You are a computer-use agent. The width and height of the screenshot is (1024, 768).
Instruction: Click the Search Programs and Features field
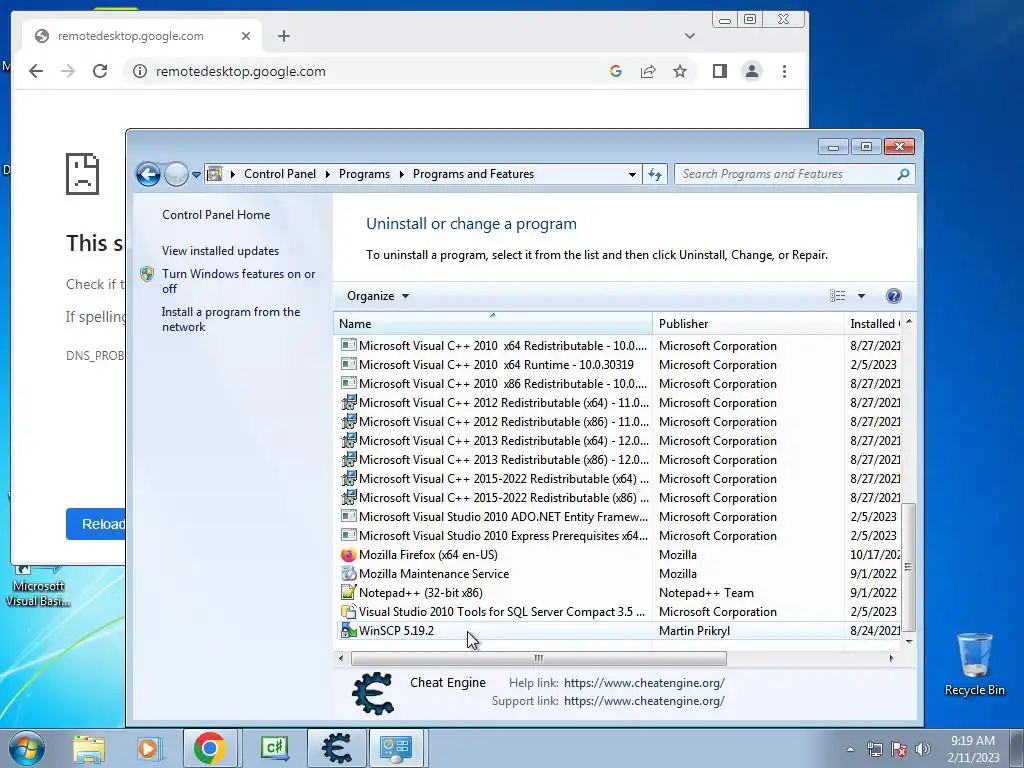[x=794, y=174]
